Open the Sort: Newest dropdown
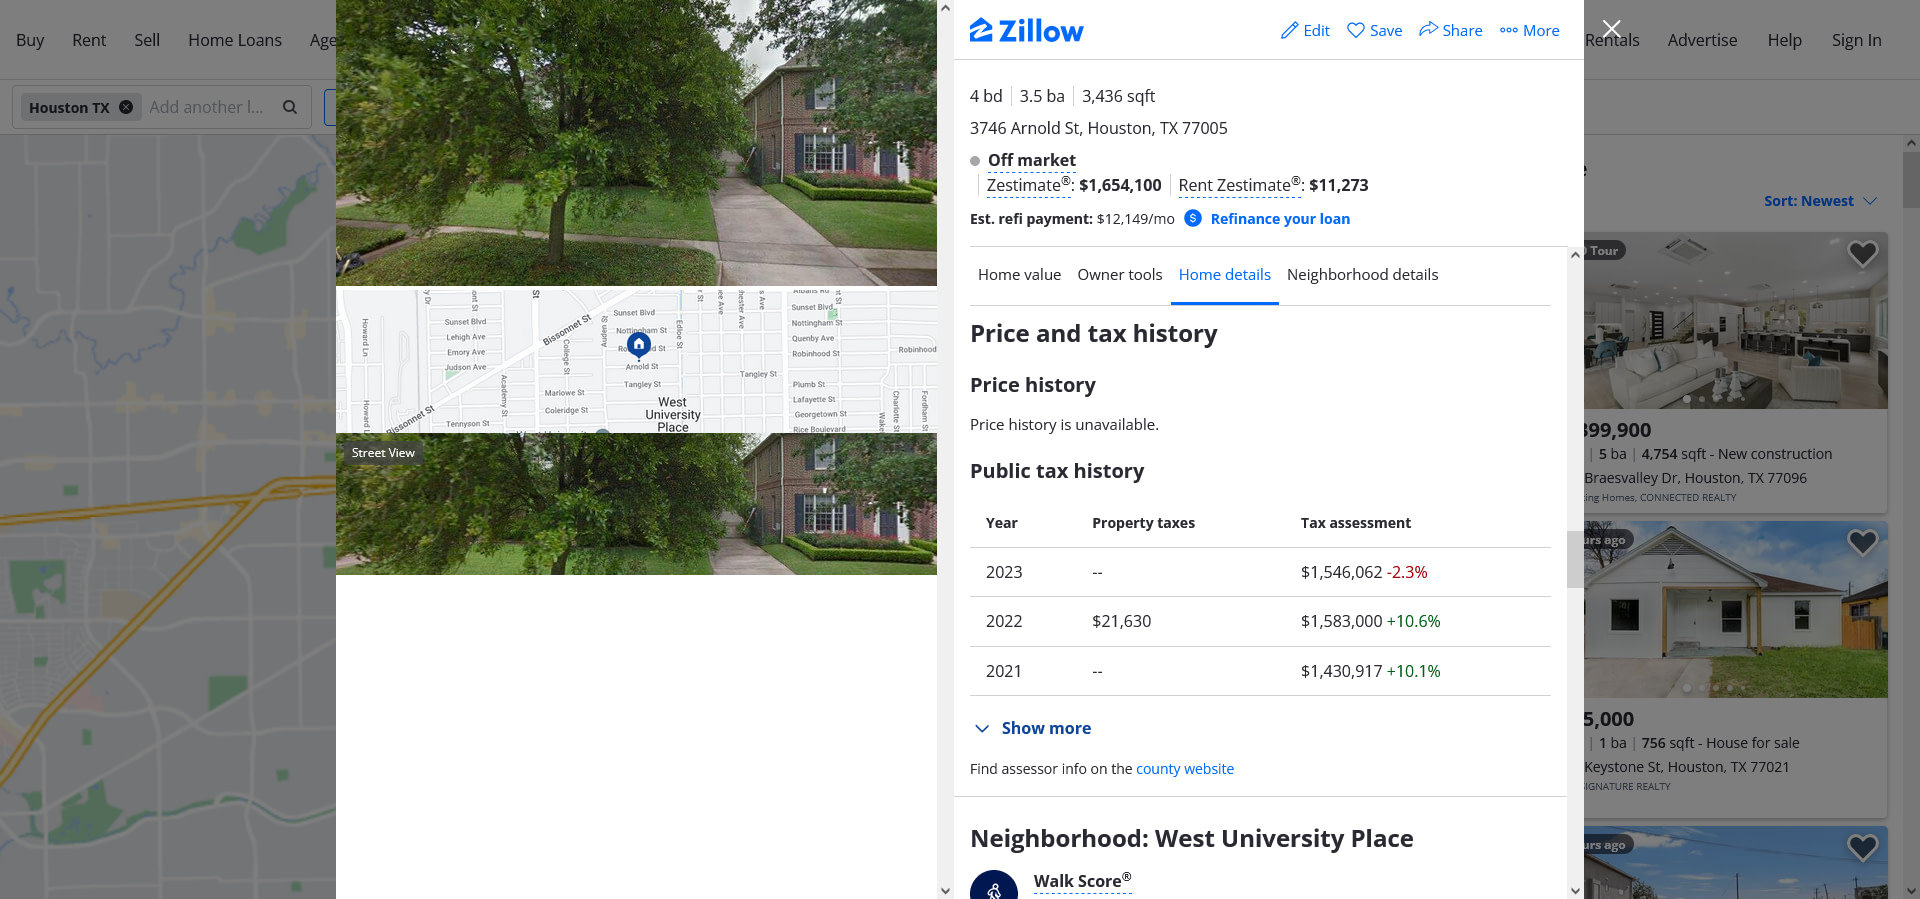This screenshot has width=1920, height=899. [1820, 201]
